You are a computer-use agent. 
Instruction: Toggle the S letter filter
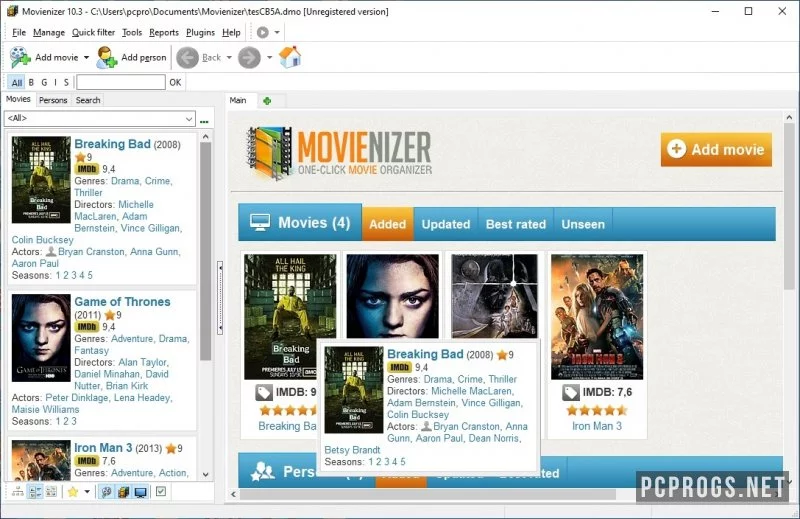(x=66, y=82)
